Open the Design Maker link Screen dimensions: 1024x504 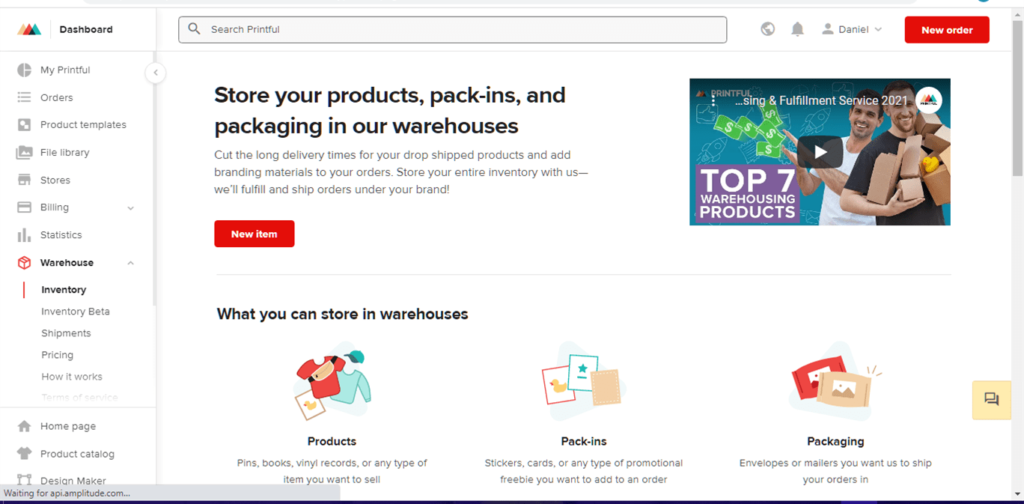[x=73, y=480]
